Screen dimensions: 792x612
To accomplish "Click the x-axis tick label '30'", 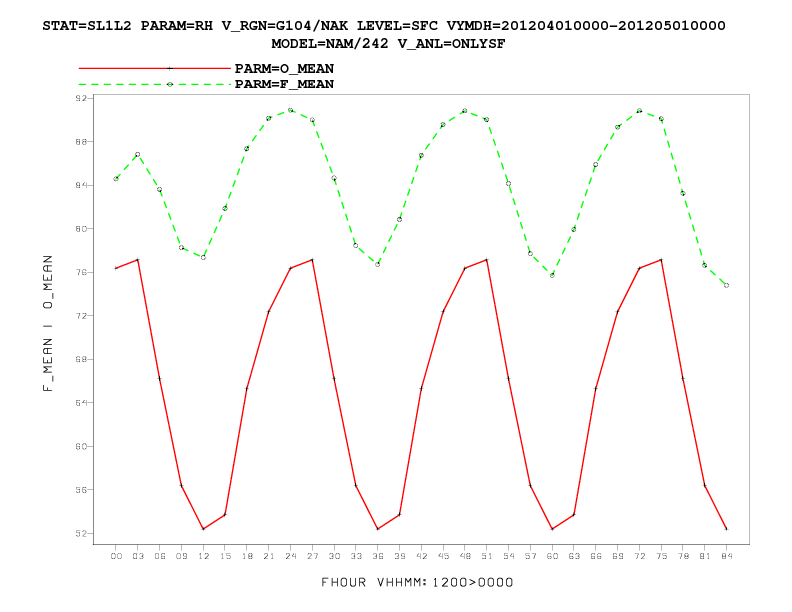I will tap(334, 556).
